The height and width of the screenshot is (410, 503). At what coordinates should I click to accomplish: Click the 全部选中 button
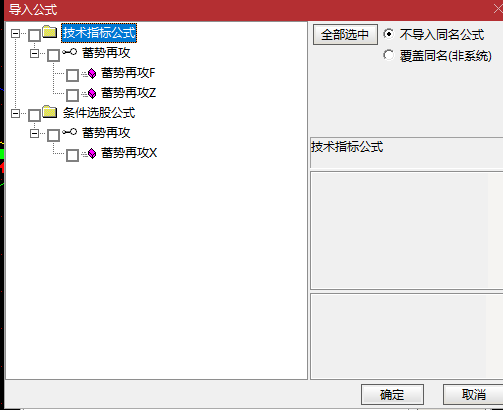[x=345, y=34]
